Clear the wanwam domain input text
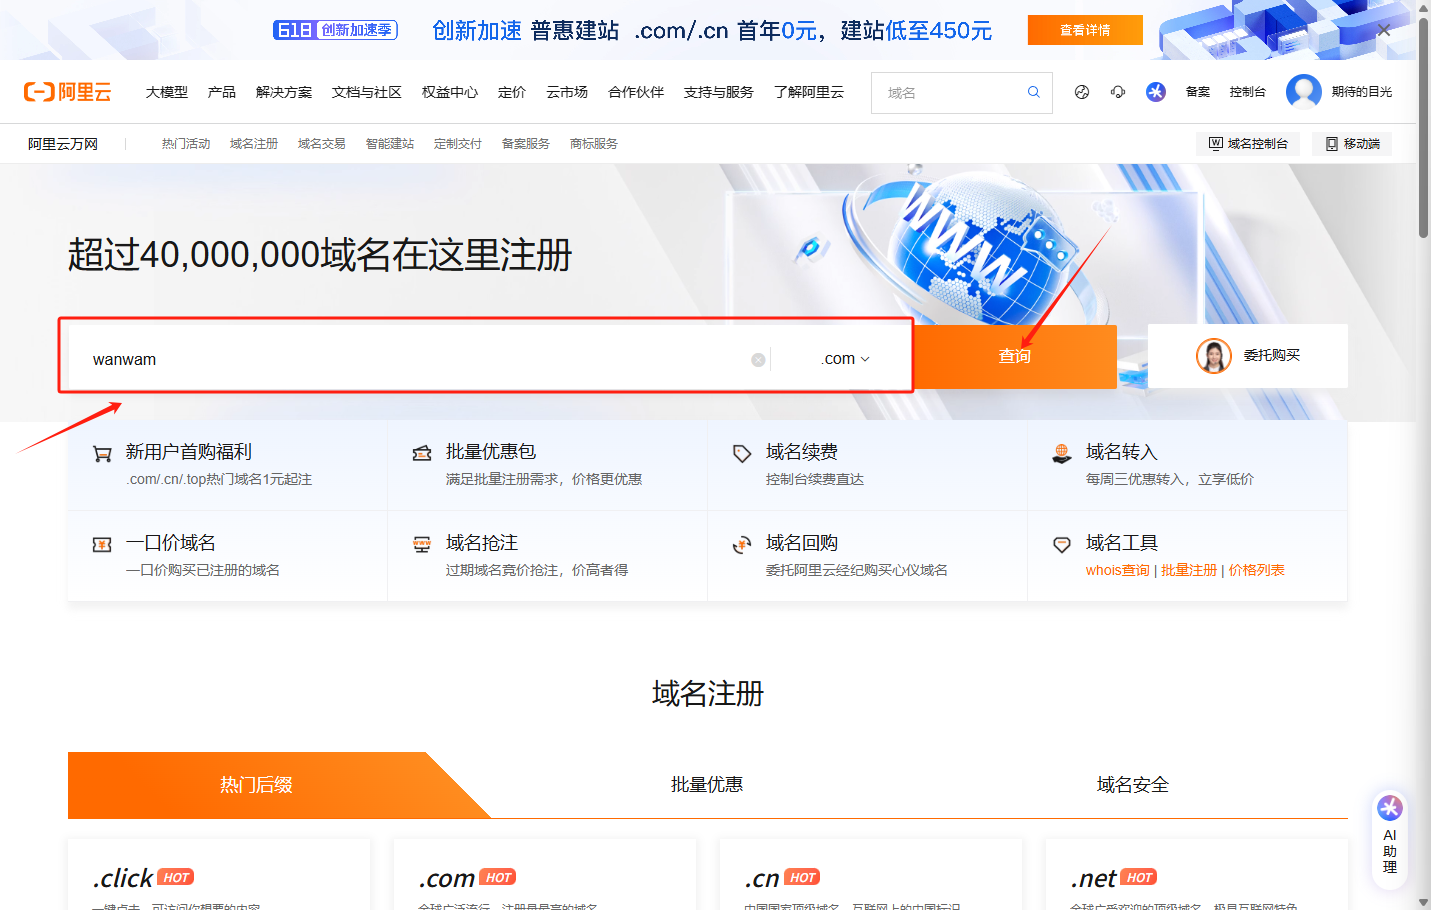 click(758, 360)
